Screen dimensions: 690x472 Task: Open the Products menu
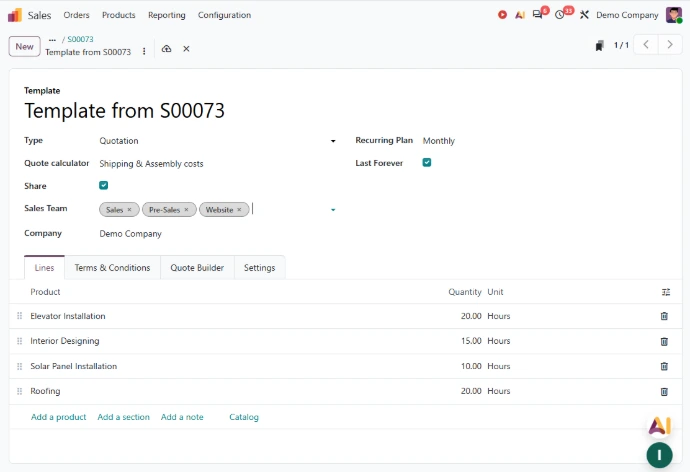118,15
